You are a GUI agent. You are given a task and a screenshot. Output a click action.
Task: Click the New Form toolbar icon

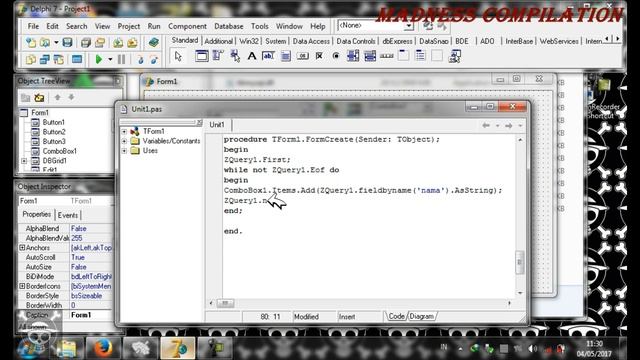pyautogui.click(x=77, y=60)
